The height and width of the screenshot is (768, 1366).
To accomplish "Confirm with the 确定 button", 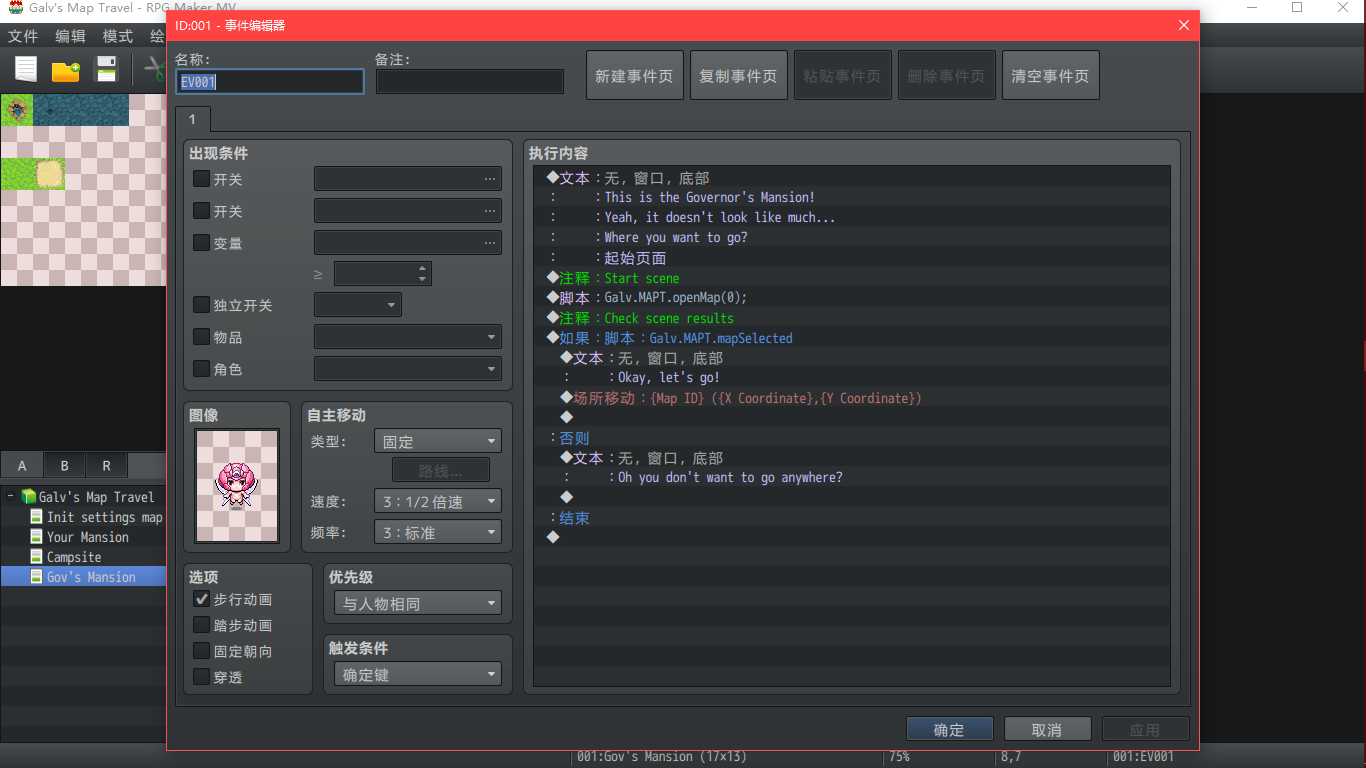I will [949, 730].
